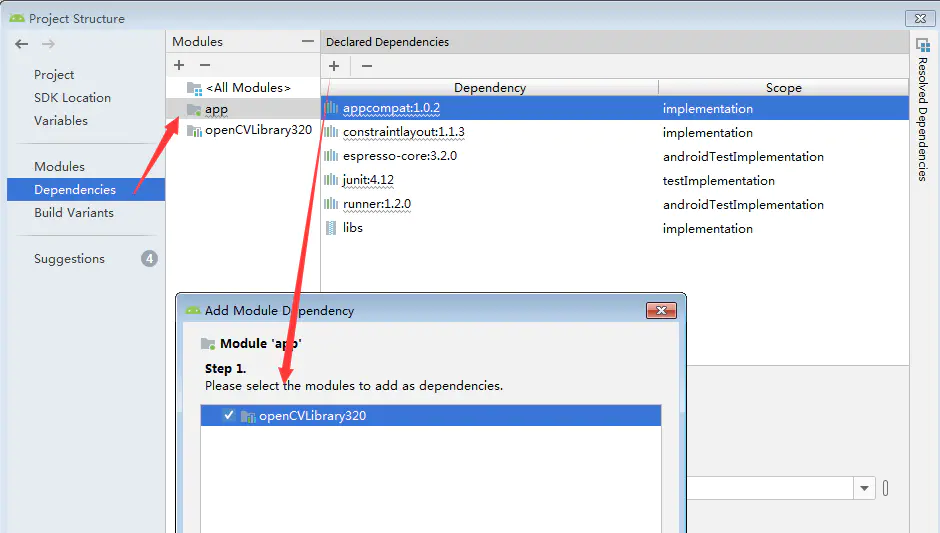Add a declared dependency with plus icon
Viewport: 940px width, 533px height.
(x=334, y=66)
